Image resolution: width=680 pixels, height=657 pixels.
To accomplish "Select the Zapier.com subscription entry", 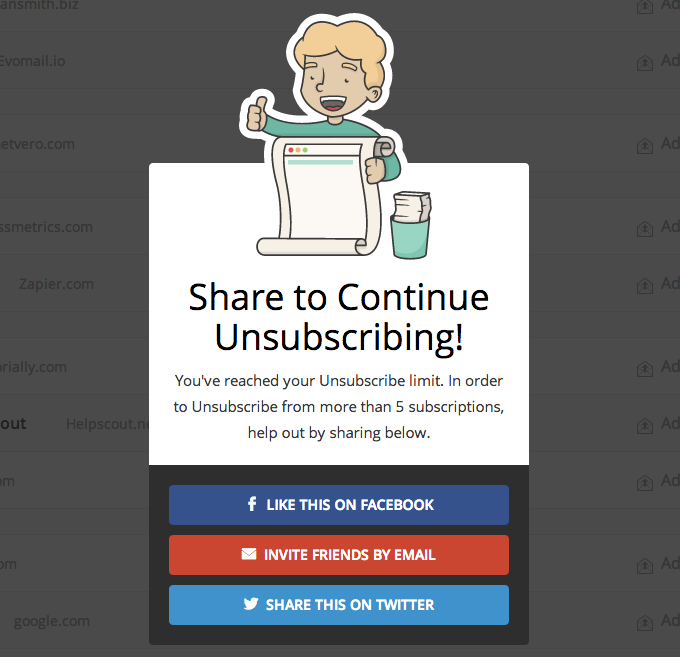I will tap(56, 284).
